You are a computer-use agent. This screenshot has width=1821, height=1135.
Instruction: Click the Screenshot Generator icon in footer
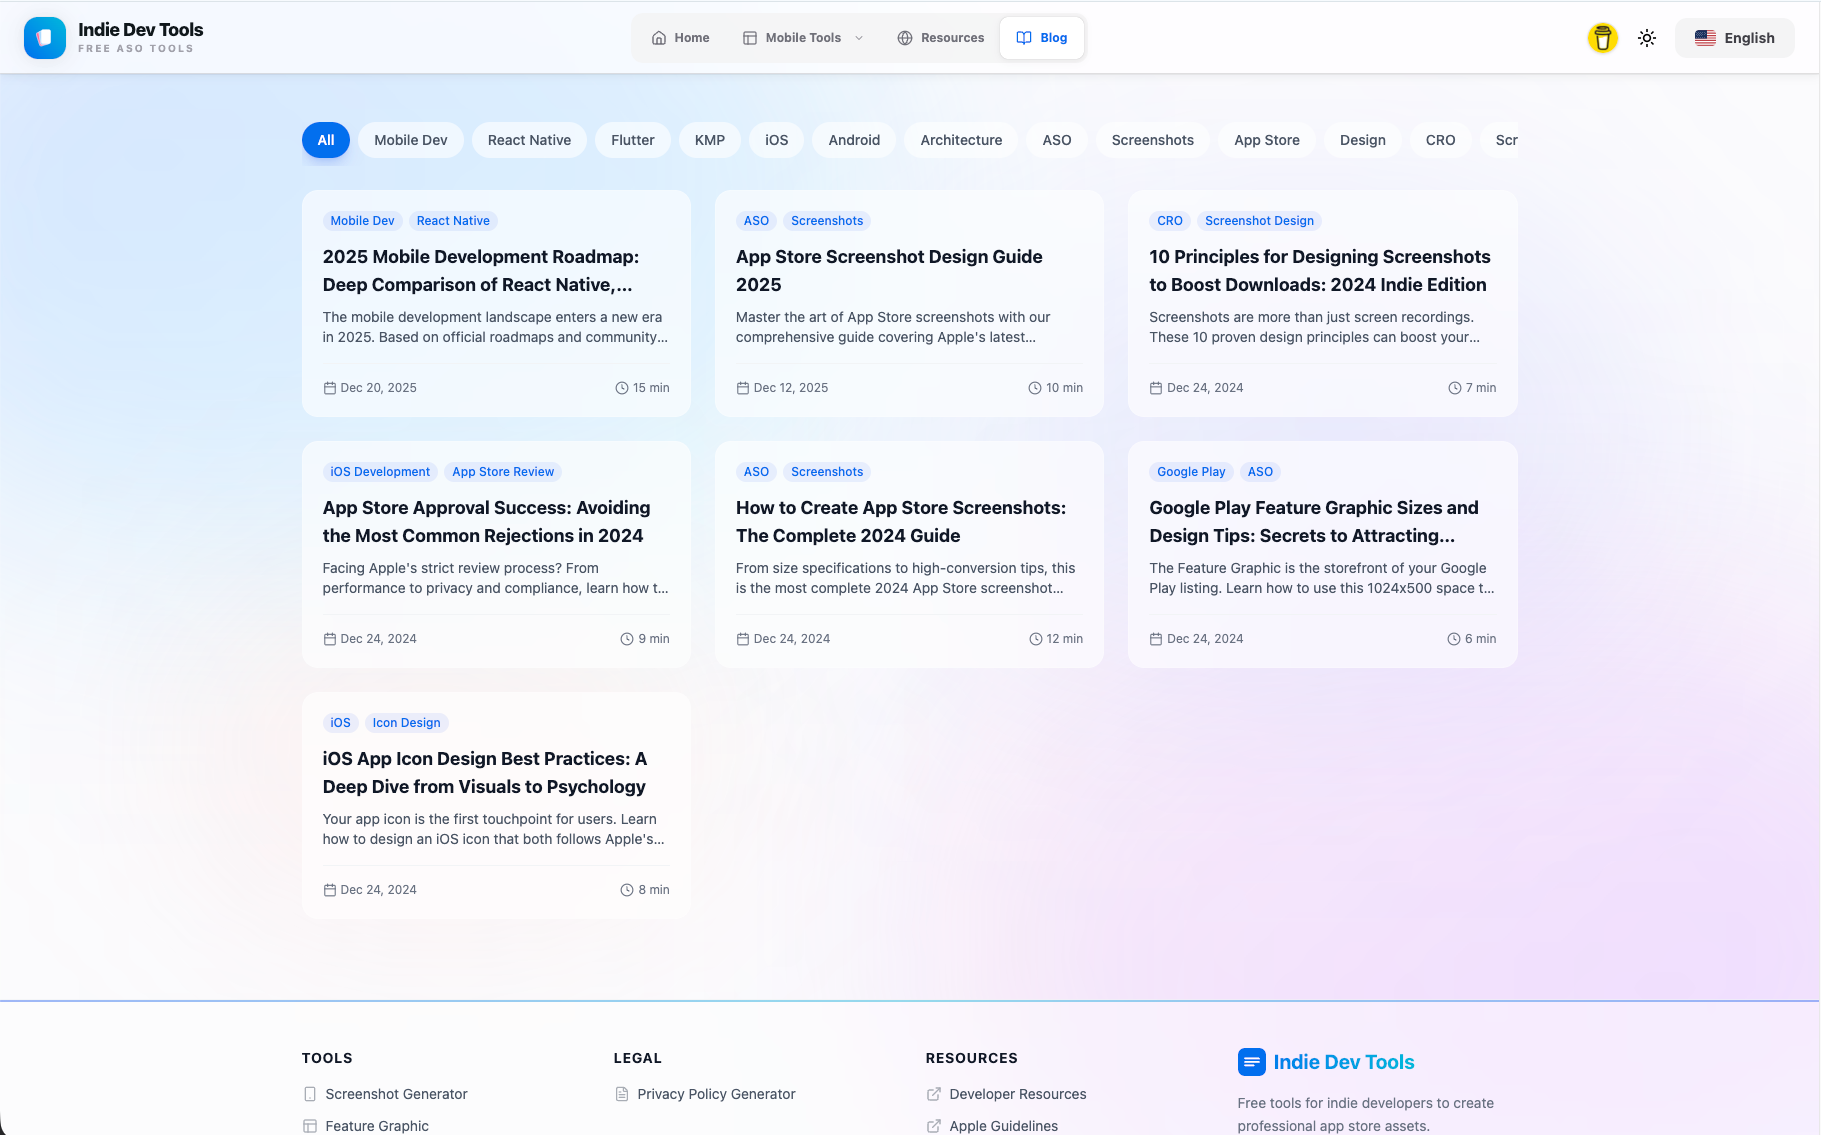pos(309,1094)
